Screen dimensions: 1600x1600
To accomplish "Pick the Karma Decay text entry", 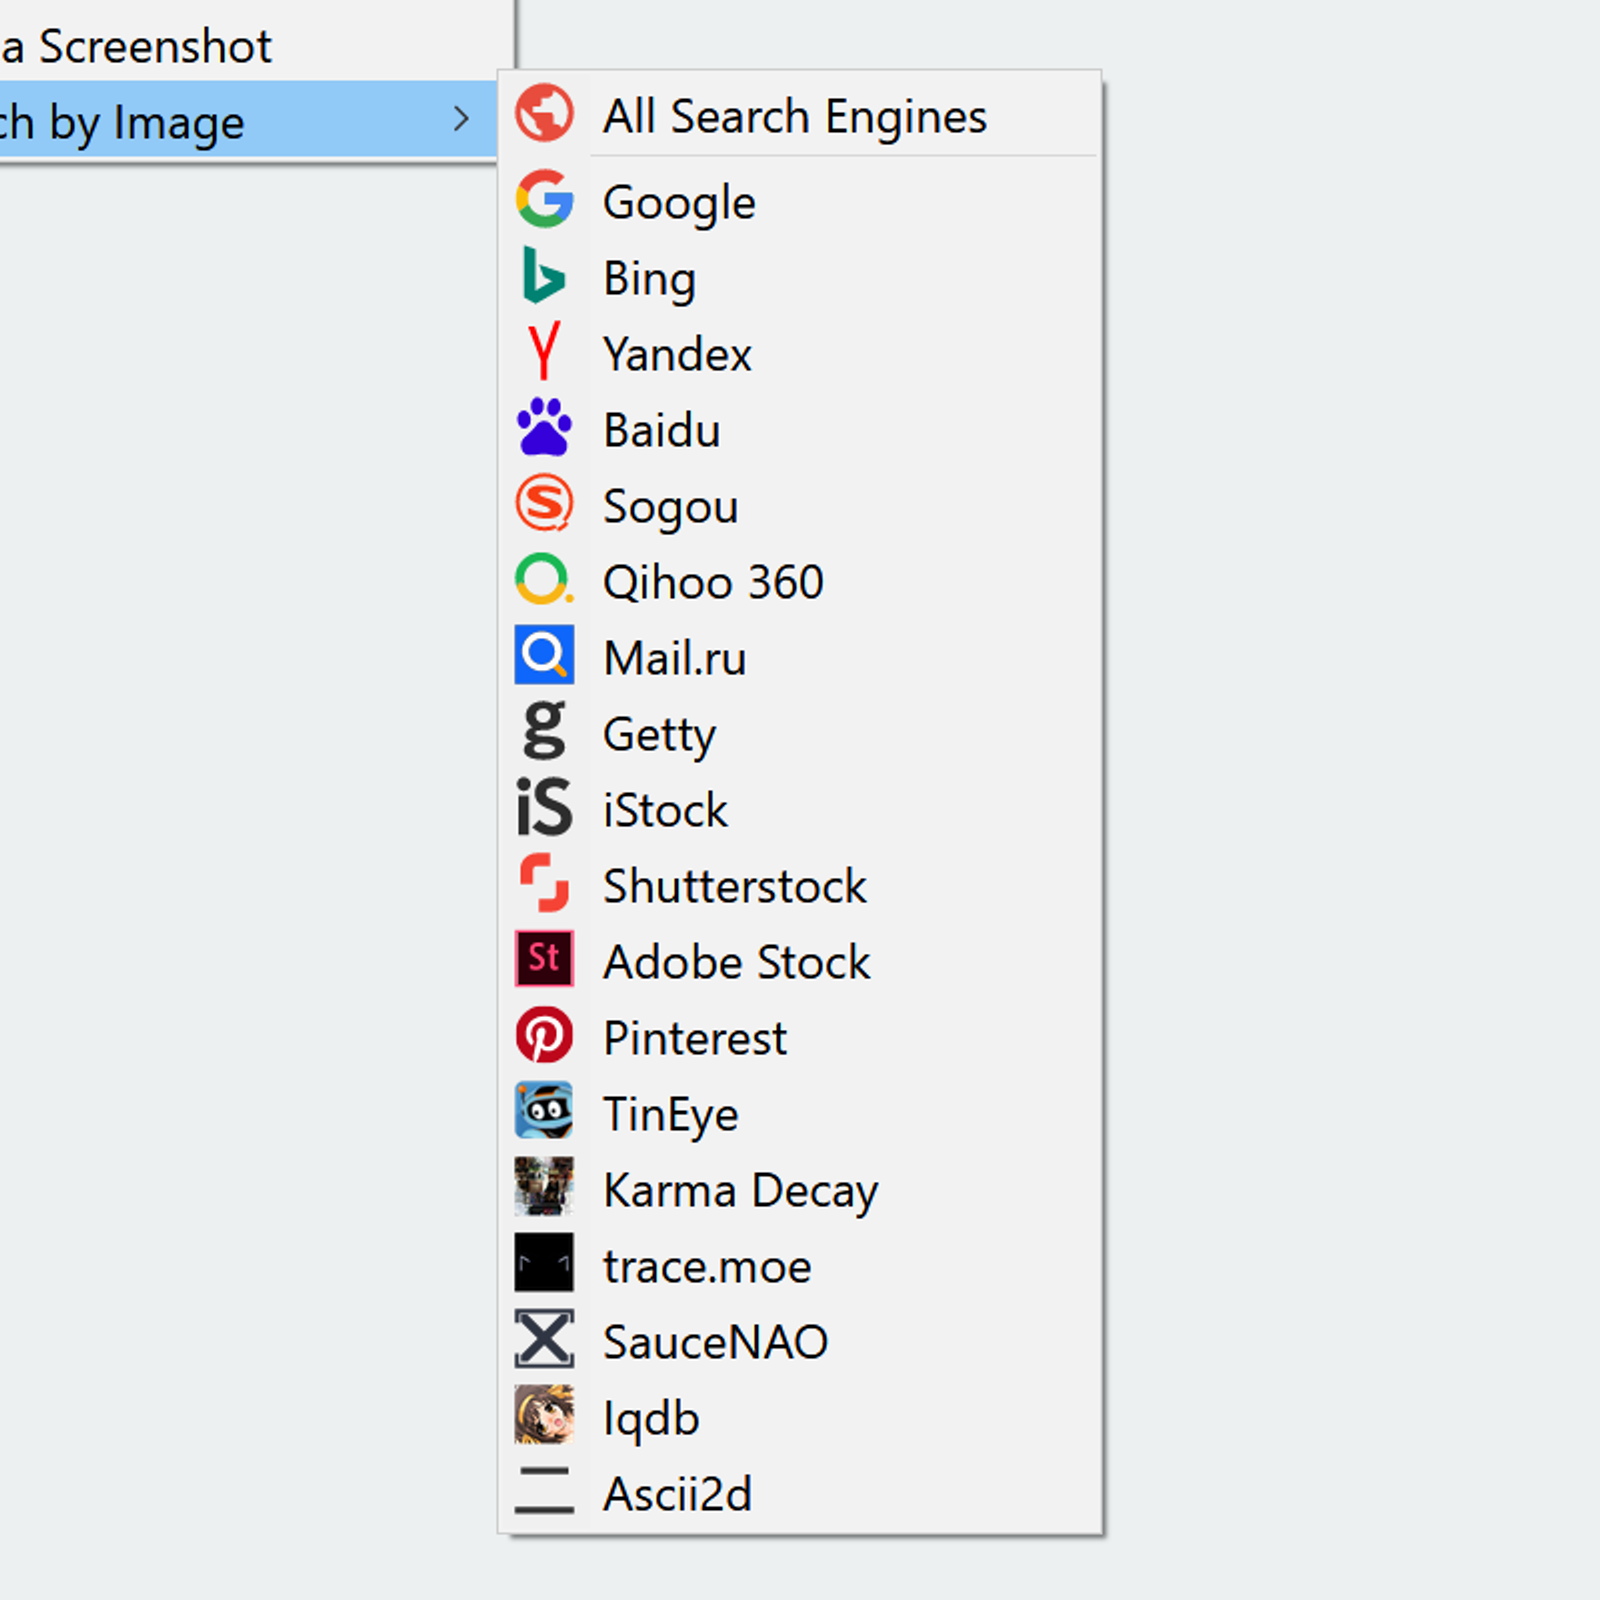I will [x=741, y=1191].
